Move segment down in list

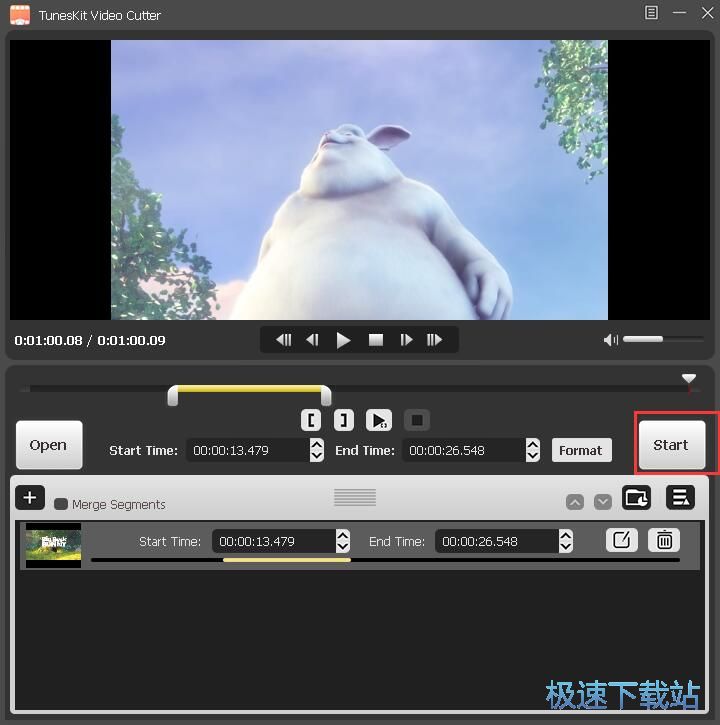603,502
